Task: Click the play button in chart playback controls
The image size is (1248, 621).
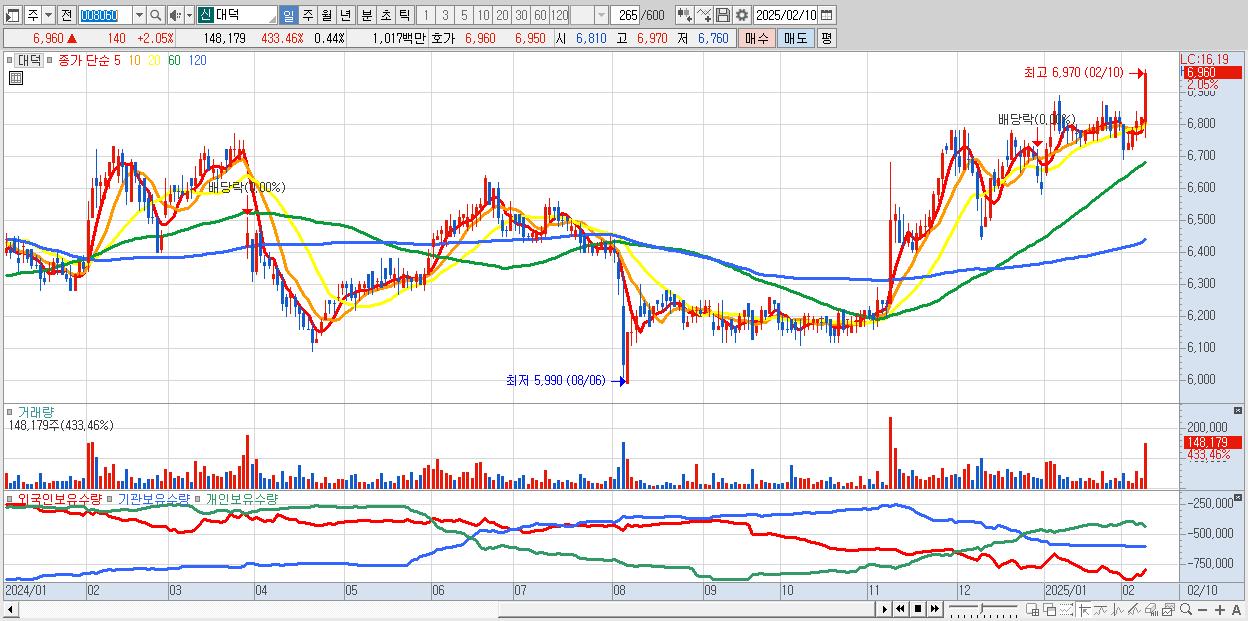Action: click(885, 609)
